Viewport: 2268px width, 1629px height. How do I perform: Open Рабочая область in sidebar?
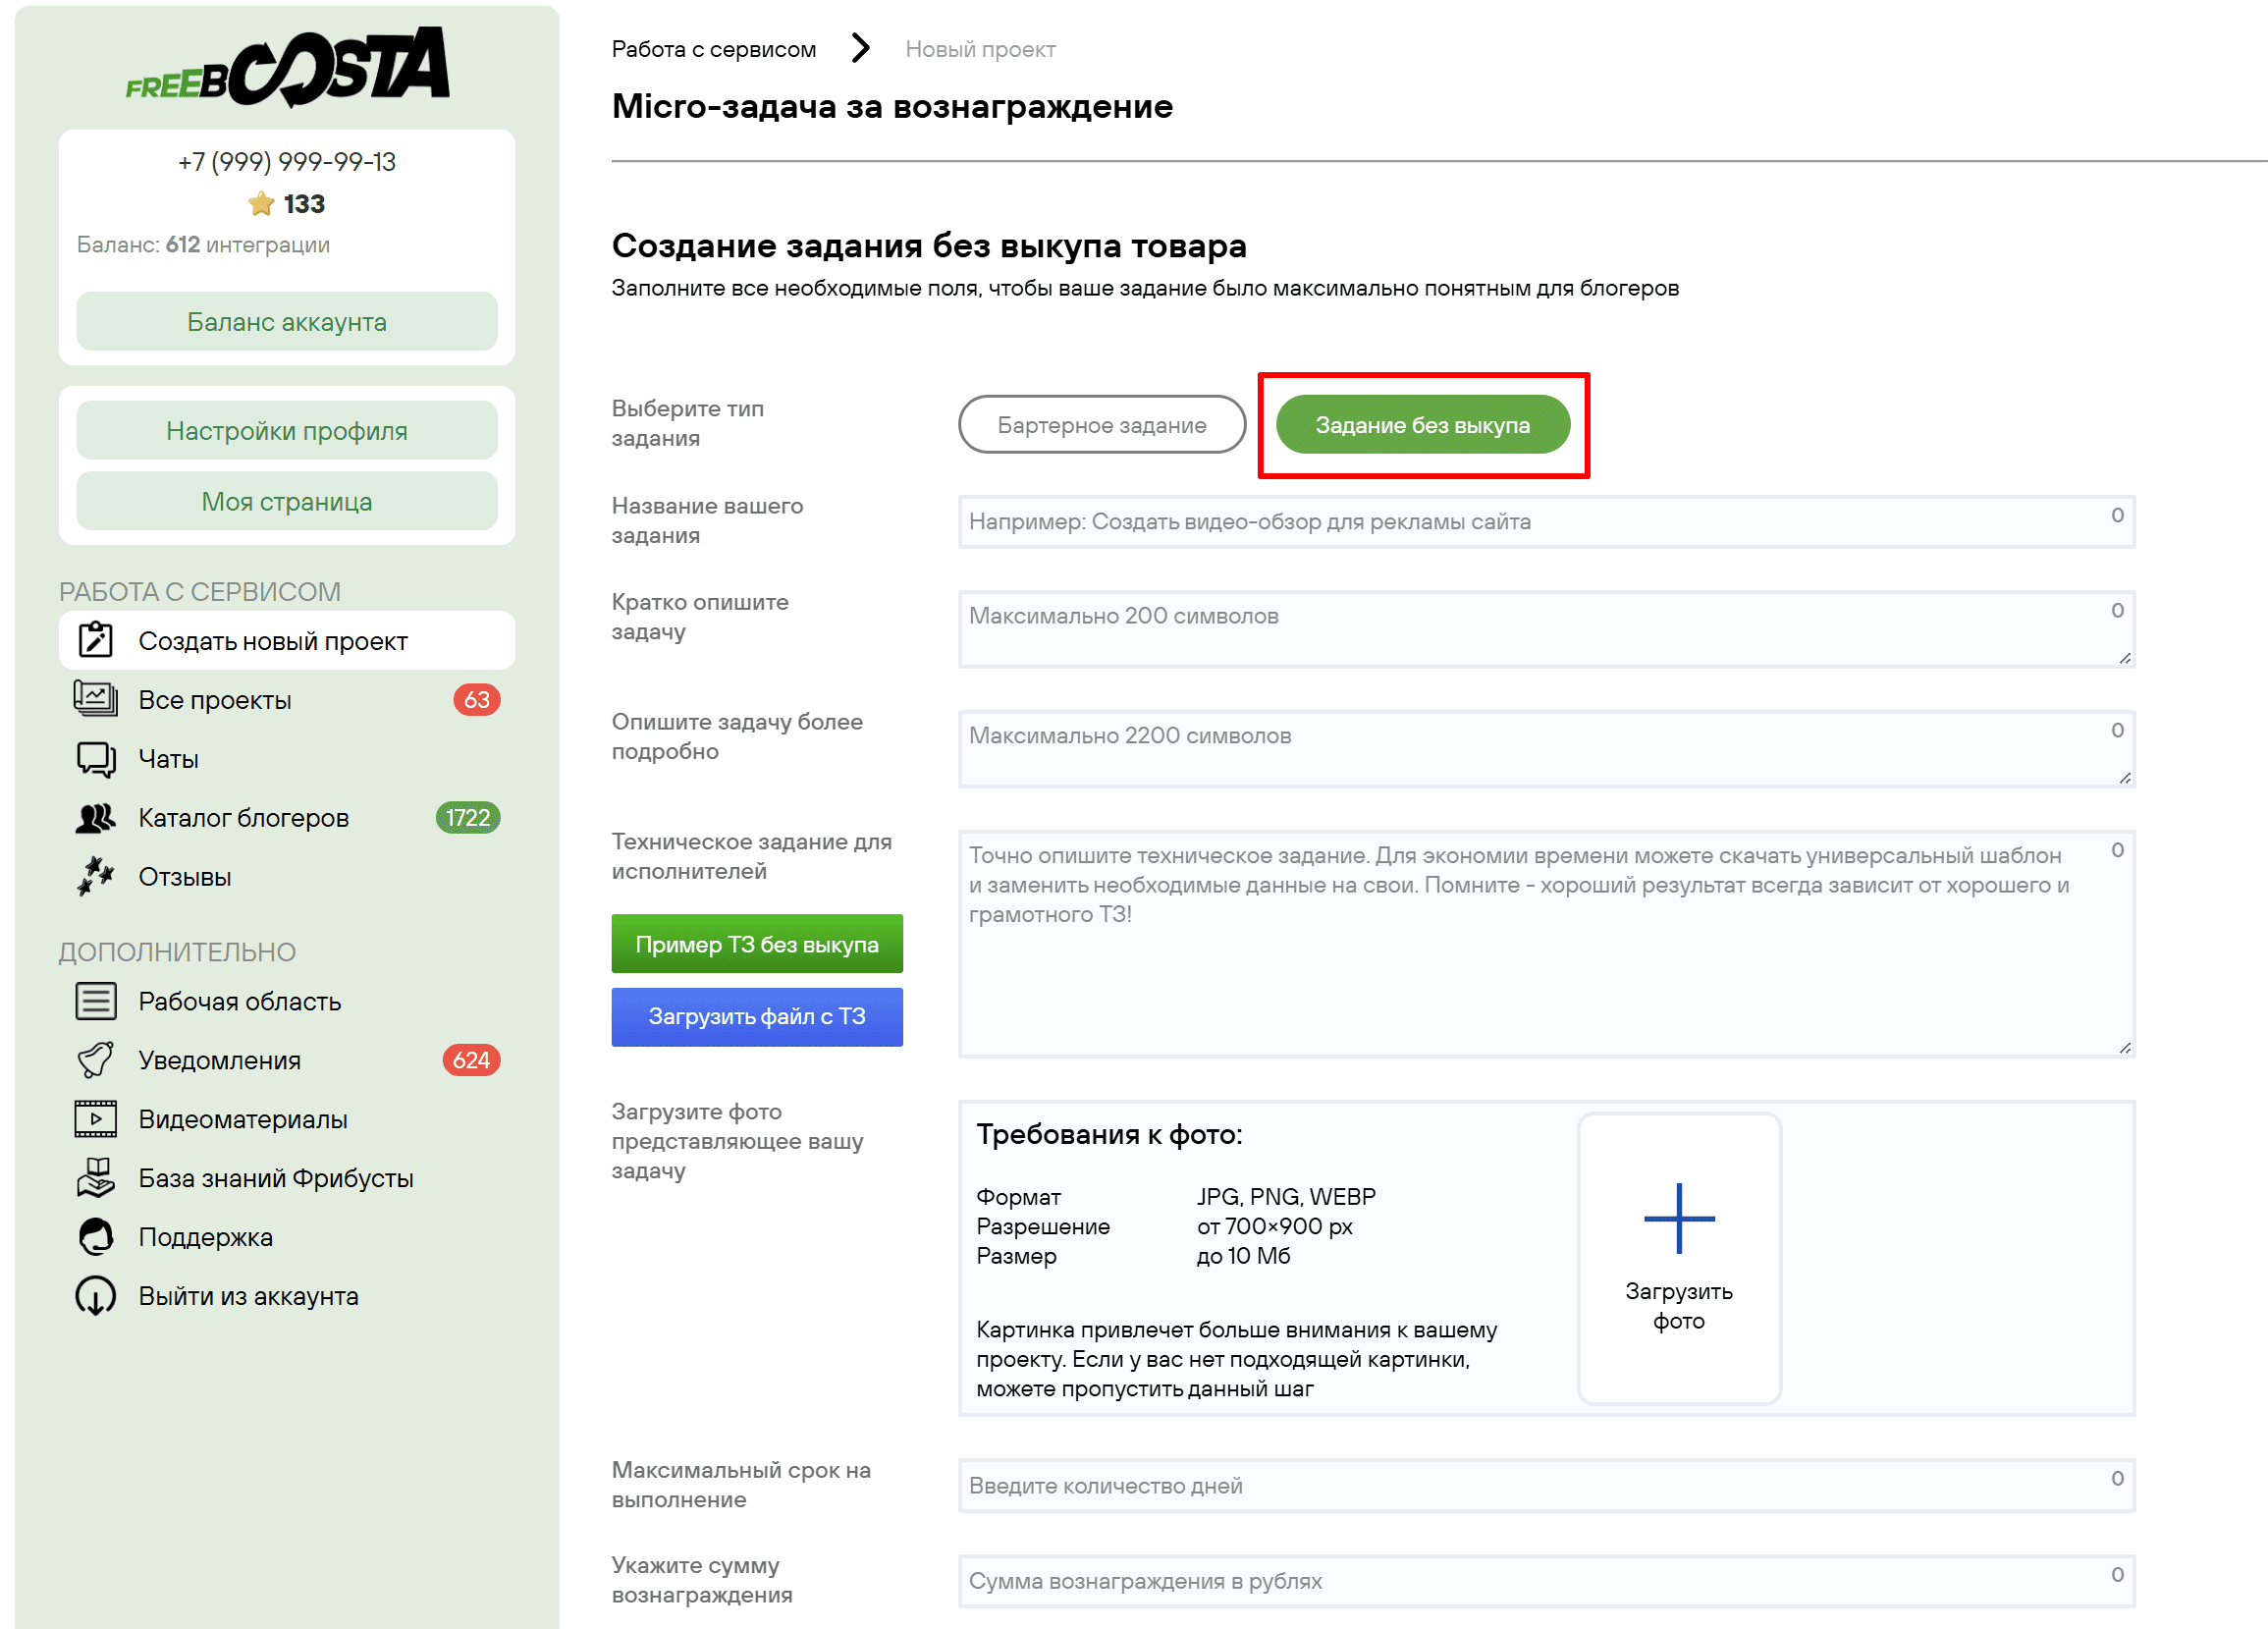tap(287, 1000)
